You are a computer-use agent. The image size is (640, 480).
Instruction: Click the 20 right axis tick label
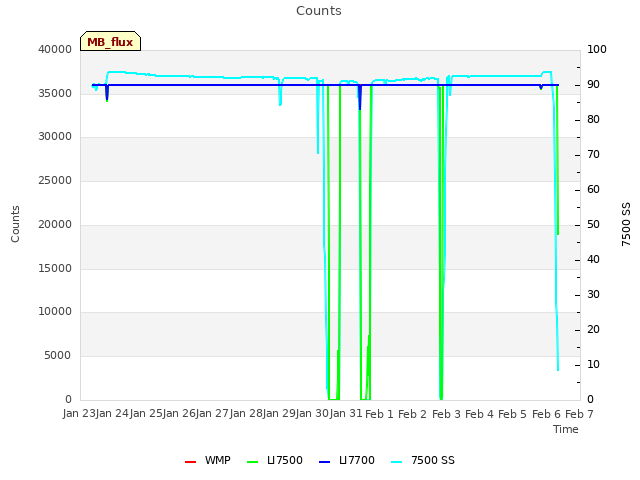pos(593,330)
